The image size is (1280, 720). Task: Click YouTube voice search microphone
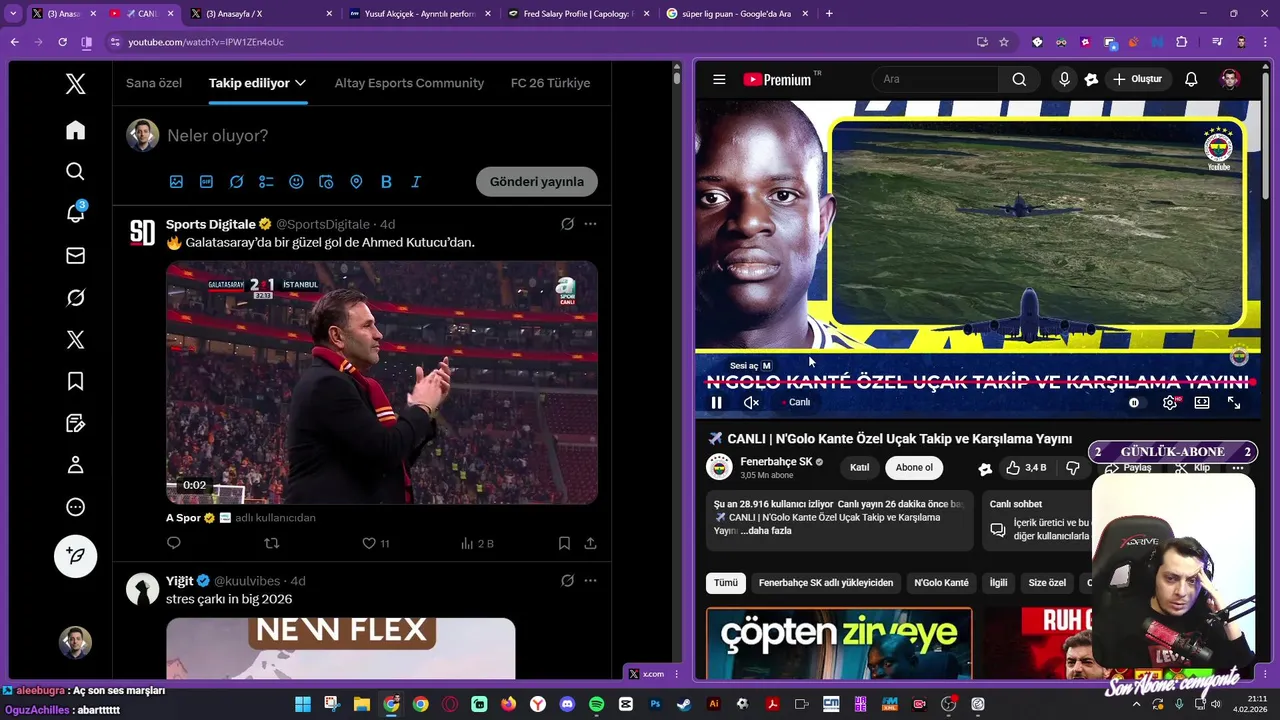1064,79
